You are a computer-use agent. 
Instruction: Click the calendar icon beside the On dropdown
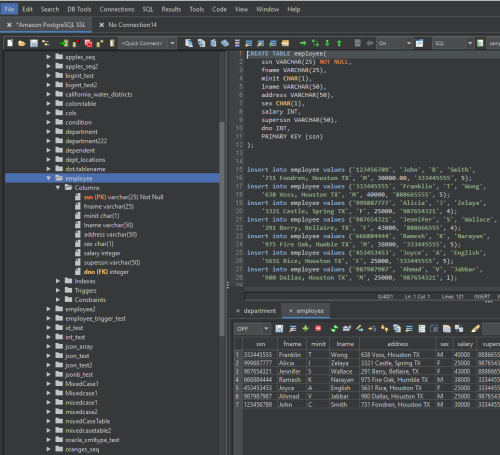pyautogui.click(x=419, y=43)
